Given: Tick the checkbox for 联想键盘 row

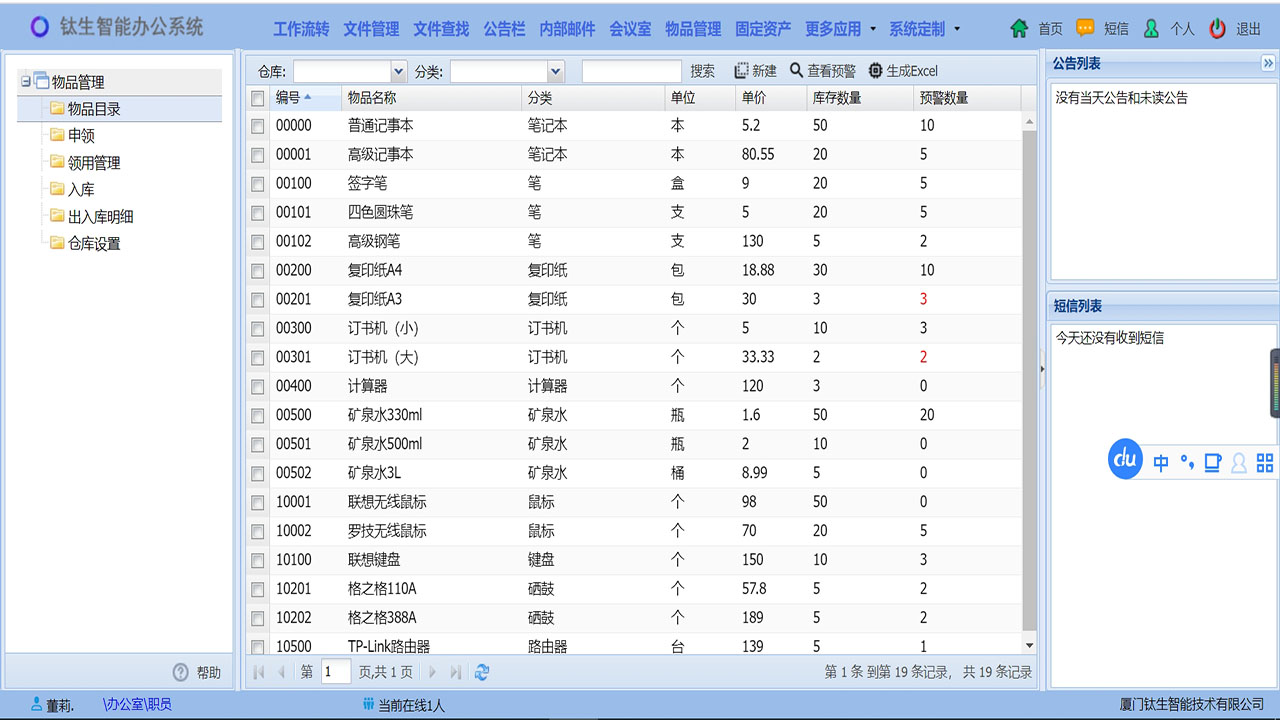Looking at the screenshot, I should 257,560.
